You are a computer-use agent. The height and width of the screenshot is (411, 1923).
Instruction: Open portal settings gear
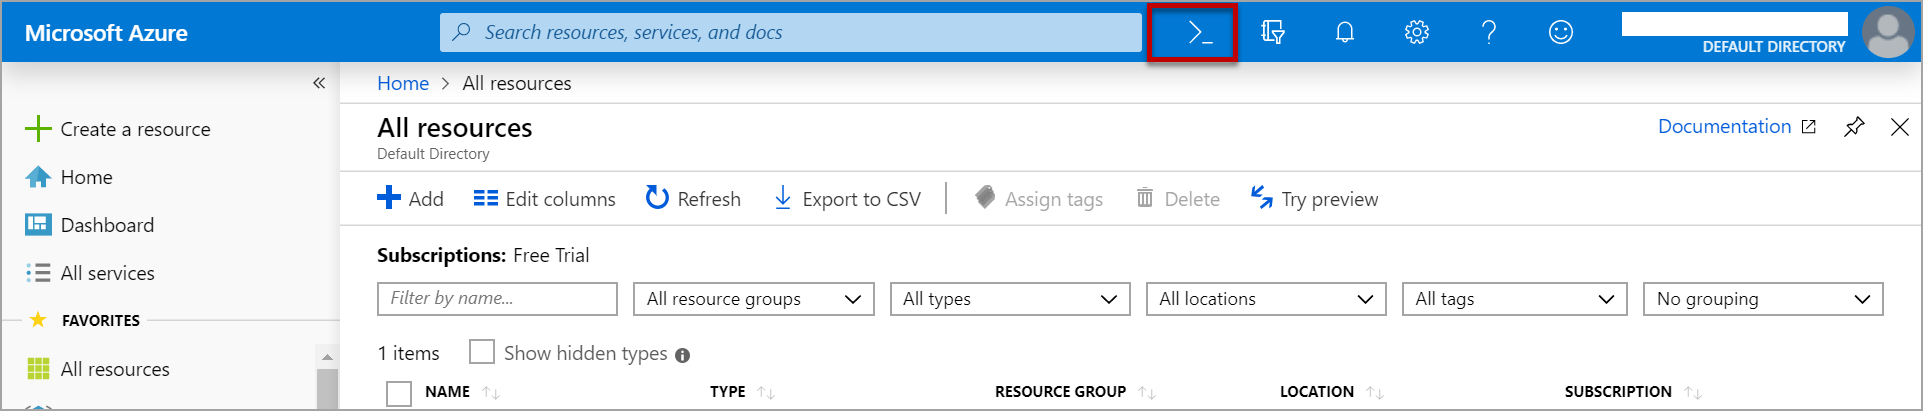[1416, 33]
